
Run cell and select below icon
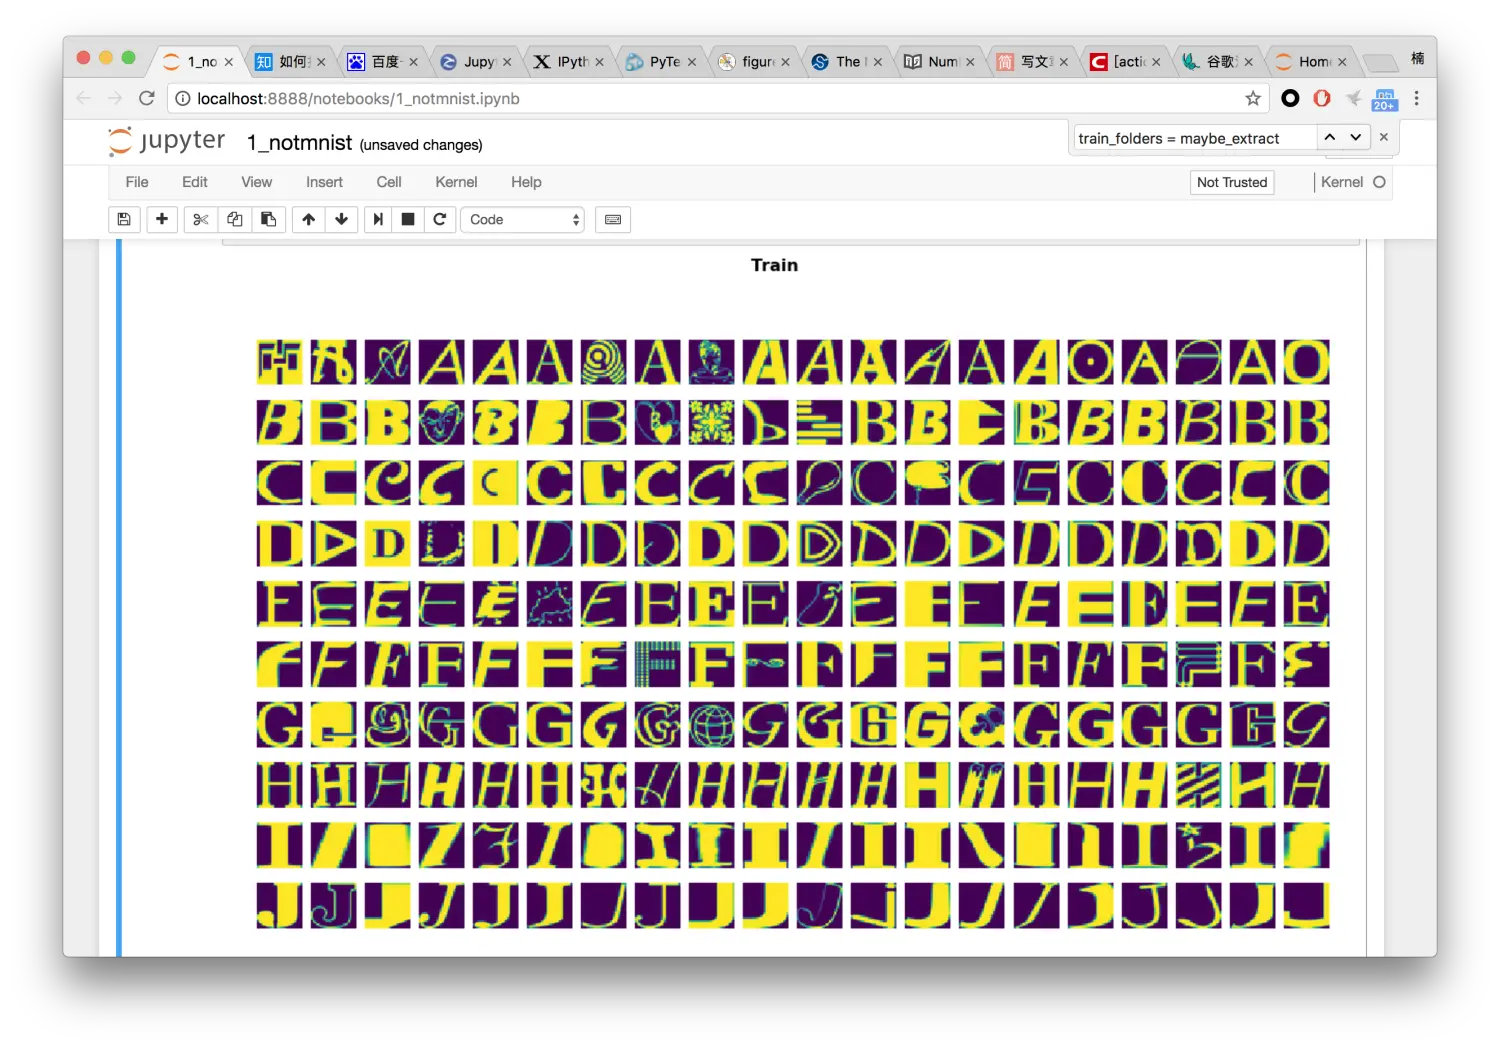coord(378,220)
